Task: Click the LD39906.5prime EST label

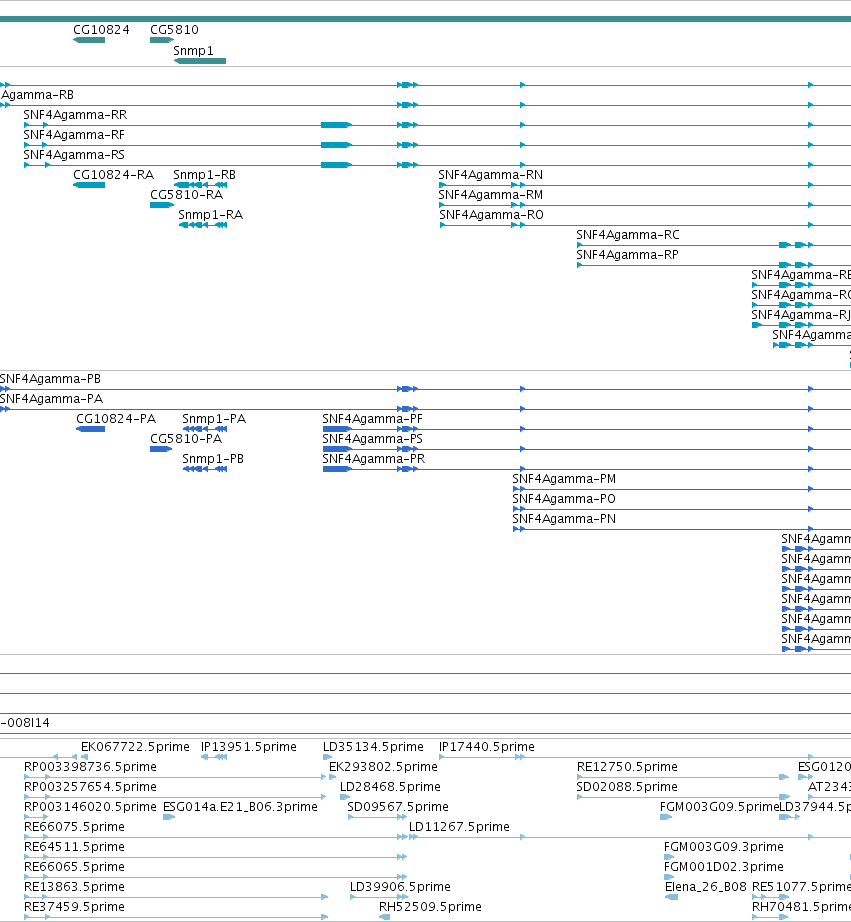Action: [401, 887]
